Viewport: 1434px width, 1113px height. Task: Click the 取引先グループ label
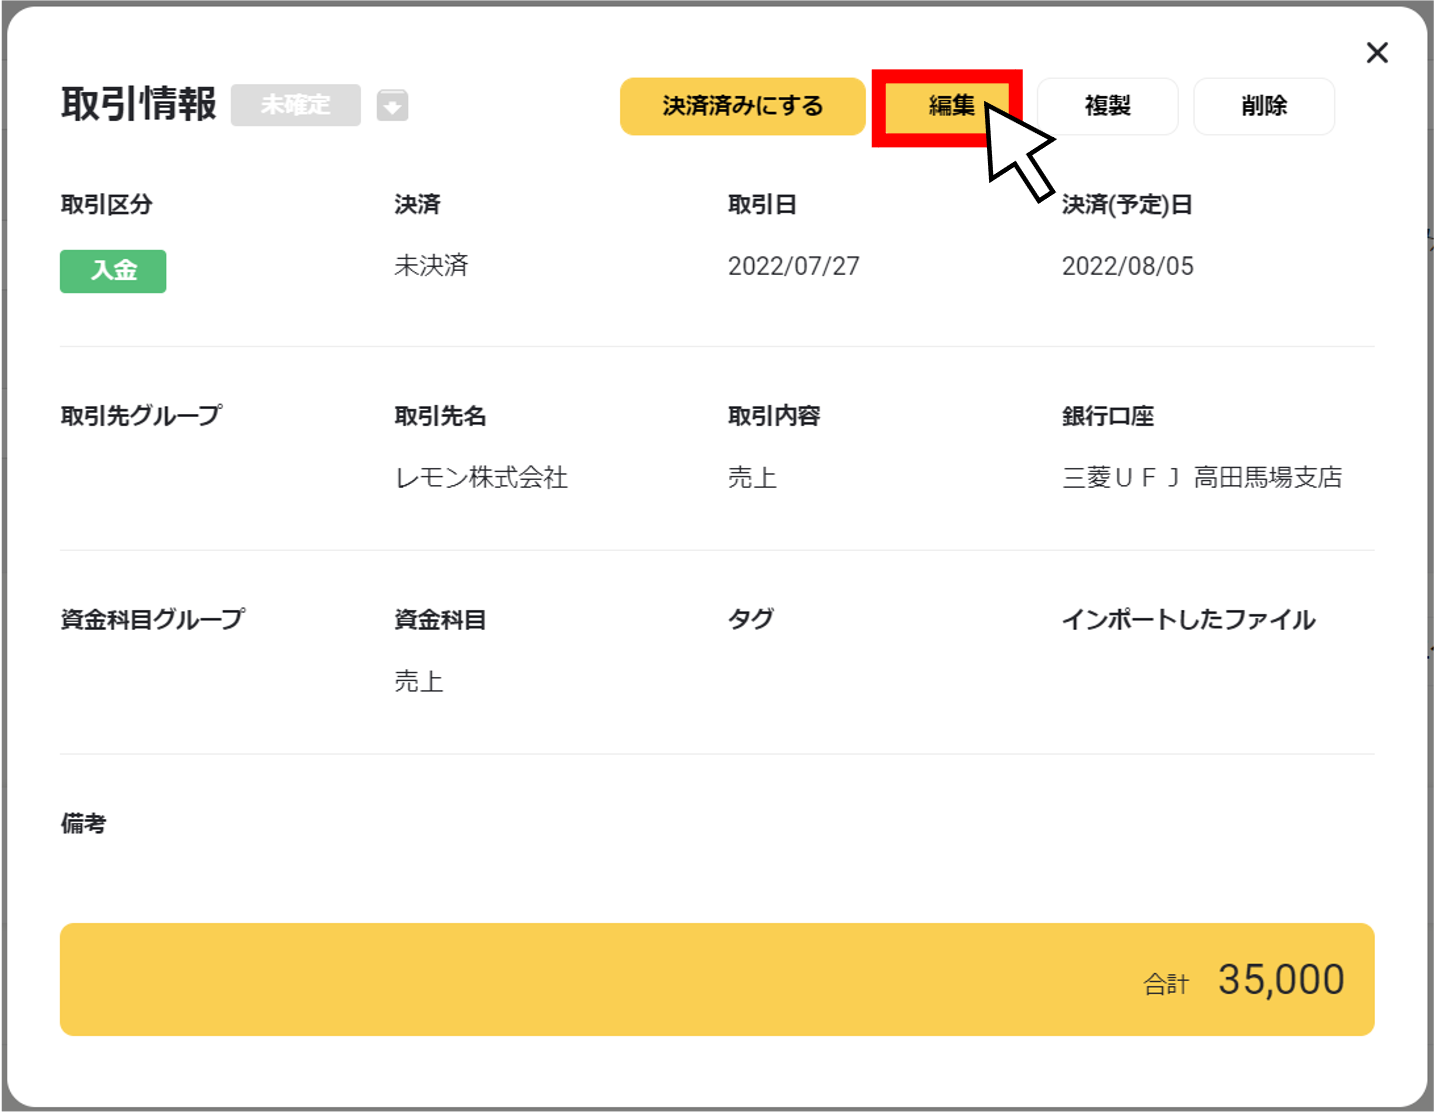[x=141, y=416]
